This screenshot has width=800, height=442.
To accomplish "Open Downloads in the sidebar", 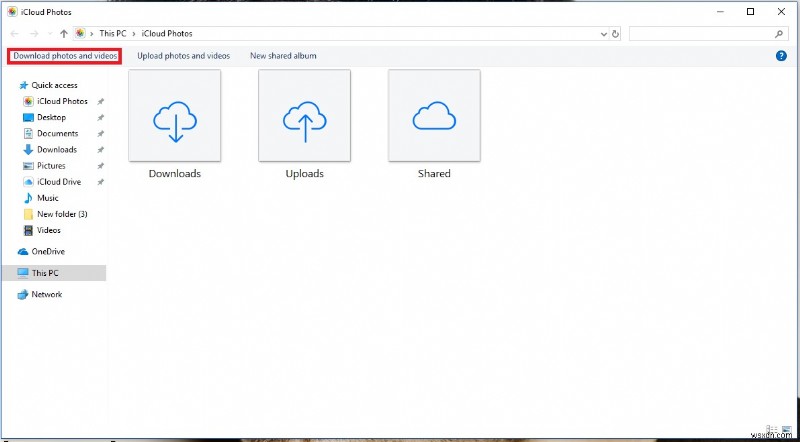I will 57,150.
